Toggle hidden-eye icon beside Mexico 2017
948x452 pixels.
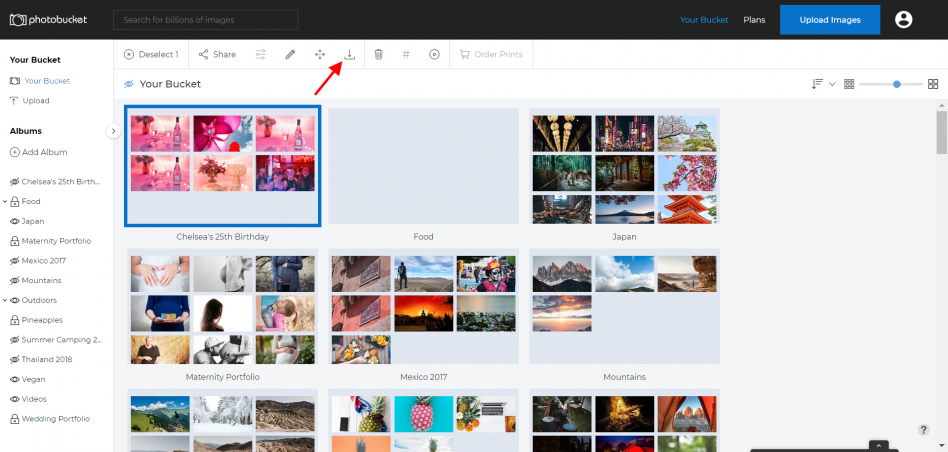(x=15, y=261)
